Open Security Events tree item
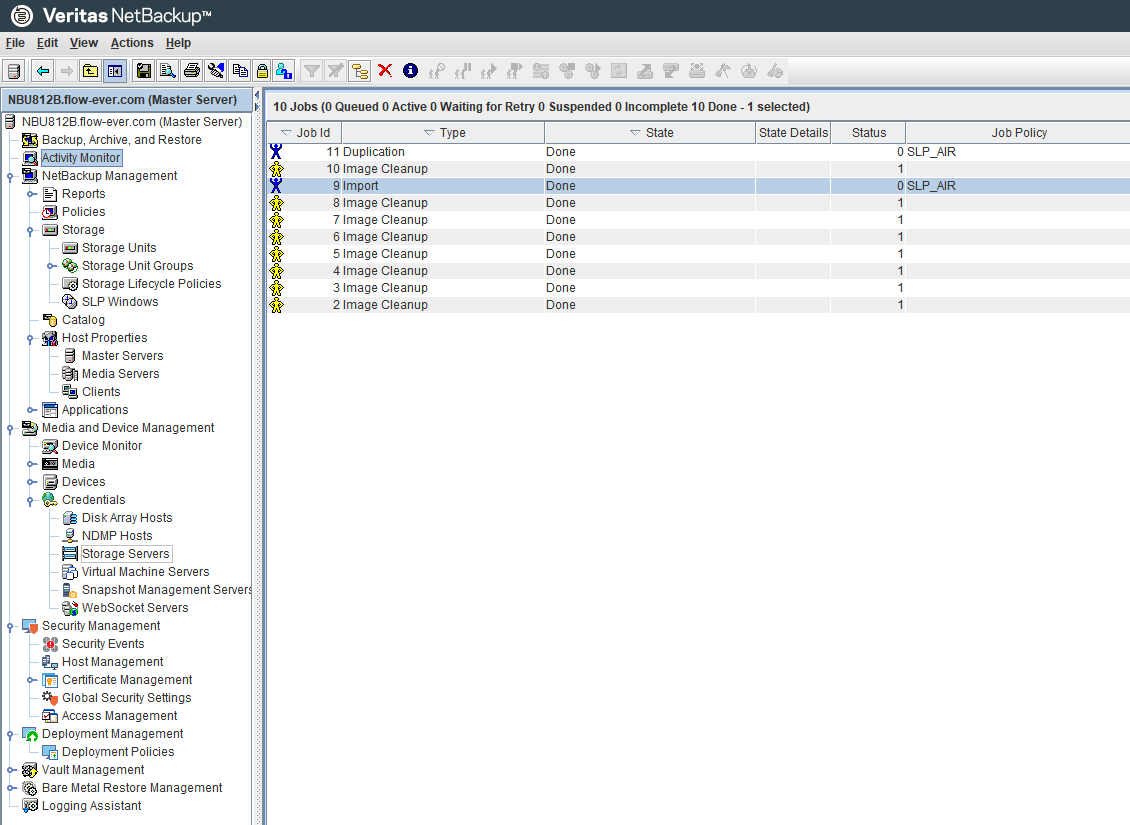 click(x=103, y=644)
